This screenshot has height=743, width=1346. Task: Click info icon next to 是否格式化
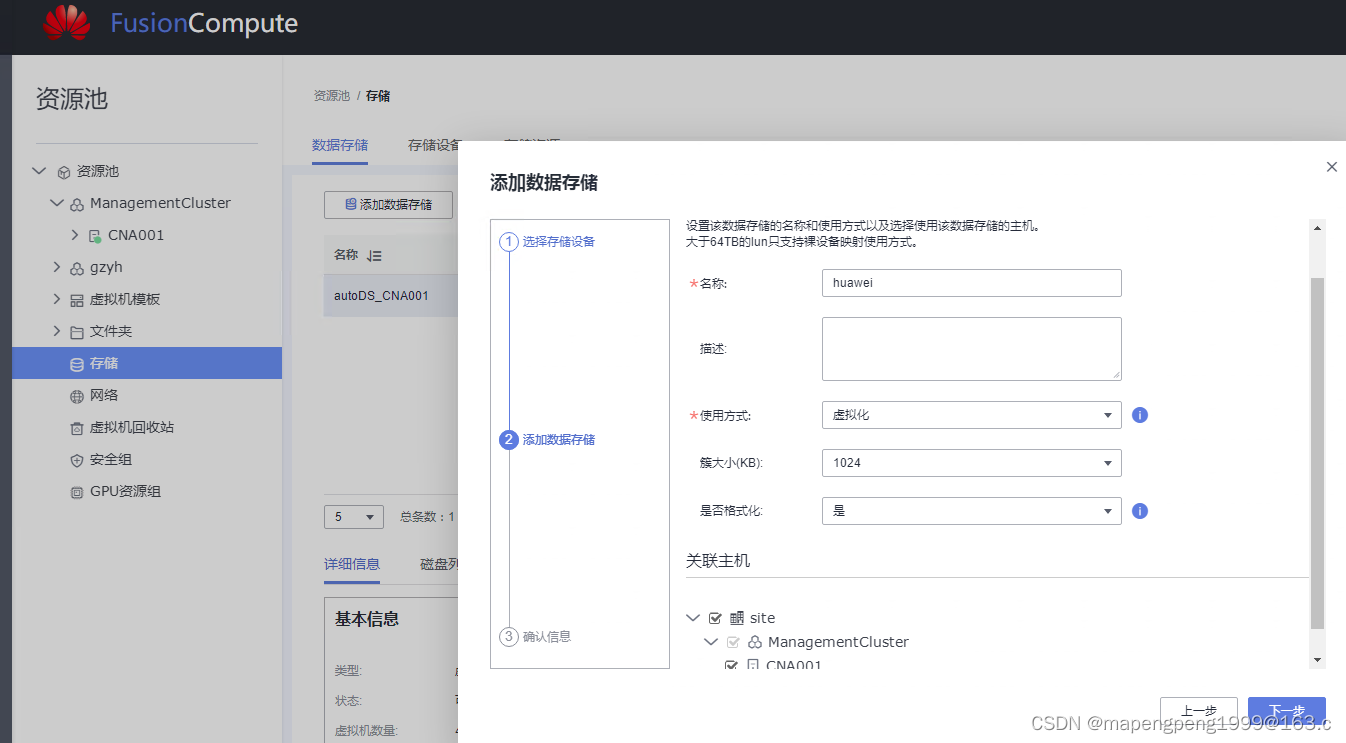1140,511
